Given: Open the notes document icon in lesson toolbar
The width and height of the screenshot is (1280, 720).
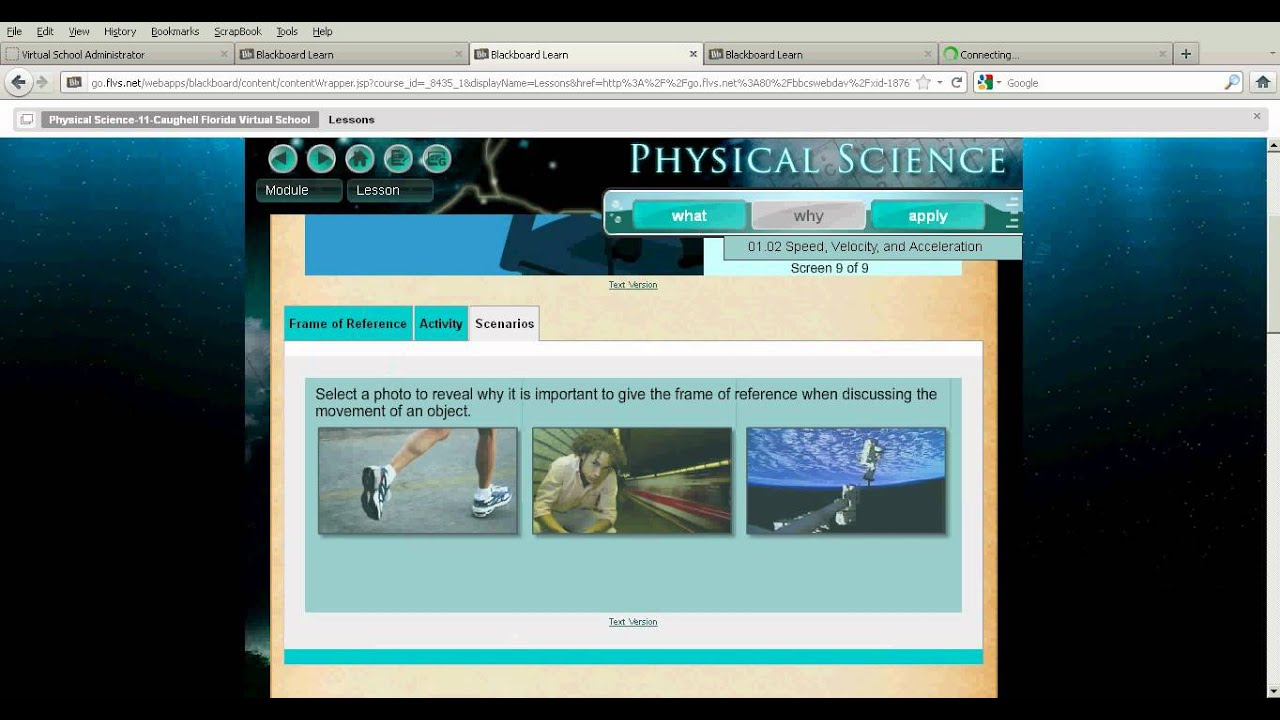Looking at the screenshot, I should [x=398, y=159].
